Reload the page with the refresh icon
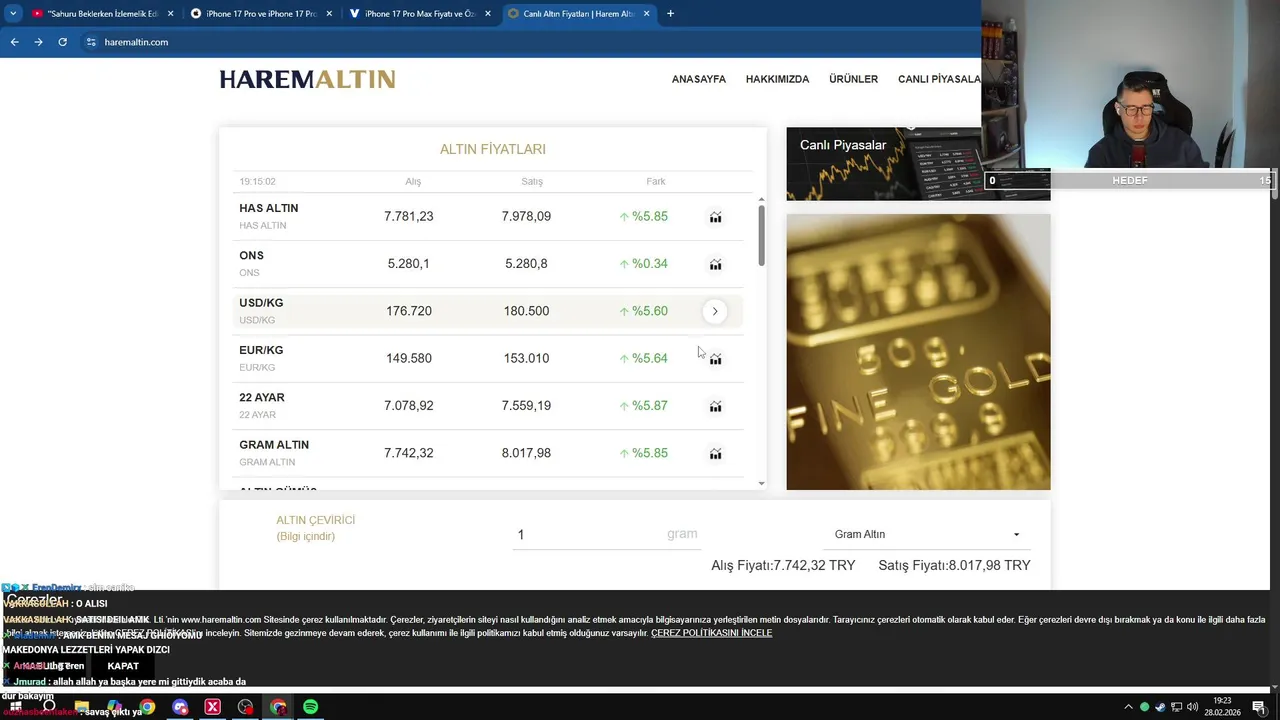 pos(62,42)
